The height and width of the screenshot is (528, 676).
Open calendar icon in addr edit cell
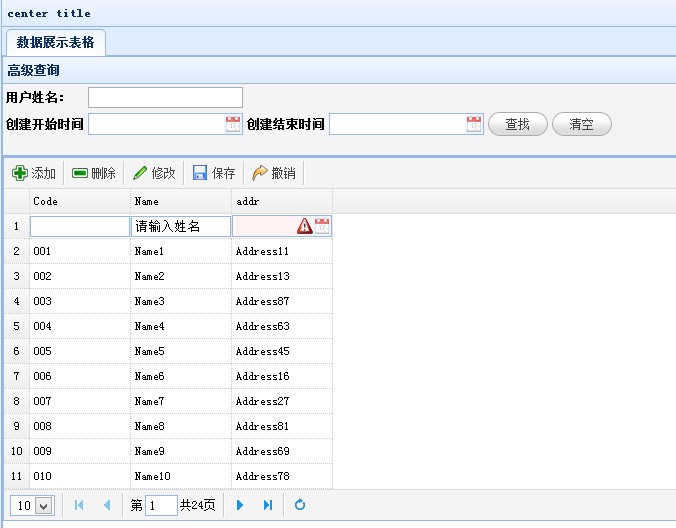tap(322, 226)
